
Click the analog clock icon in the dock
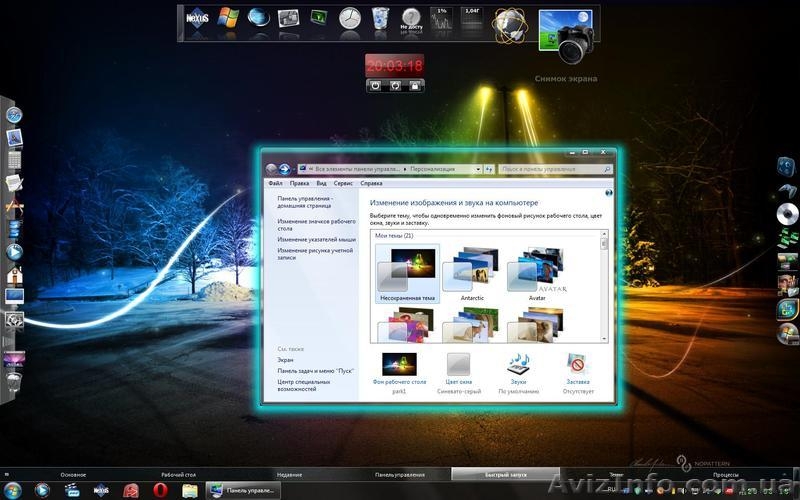pos(349,17)
